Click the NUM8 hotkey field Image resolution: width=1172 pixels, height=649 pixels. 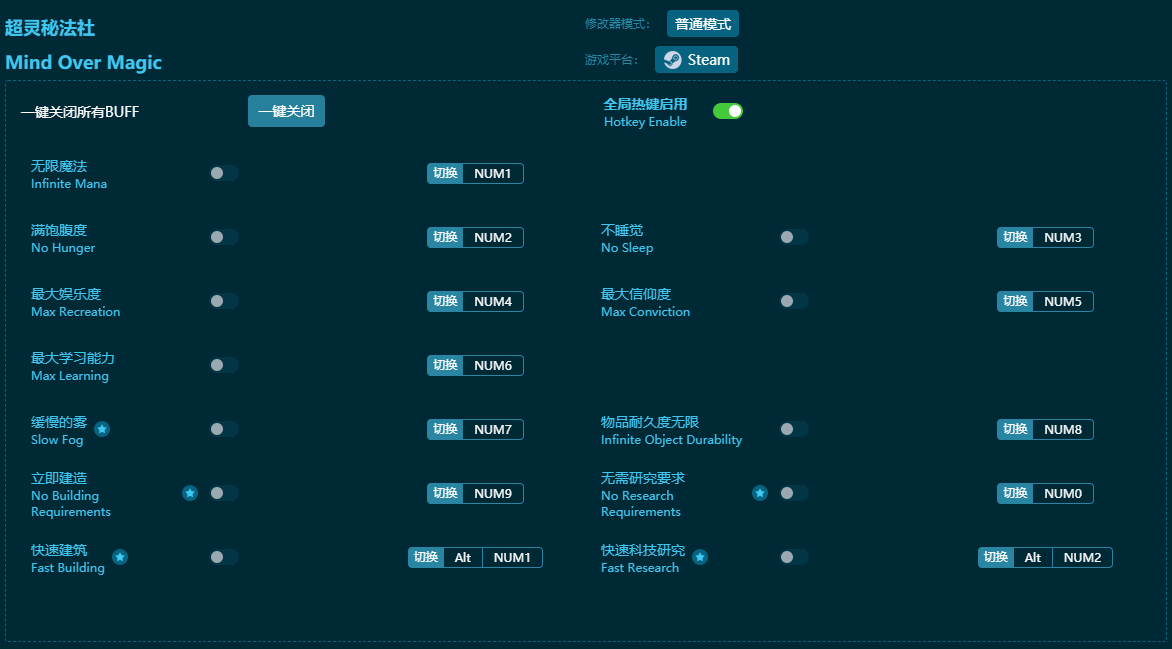click(x=1063, y=429)
